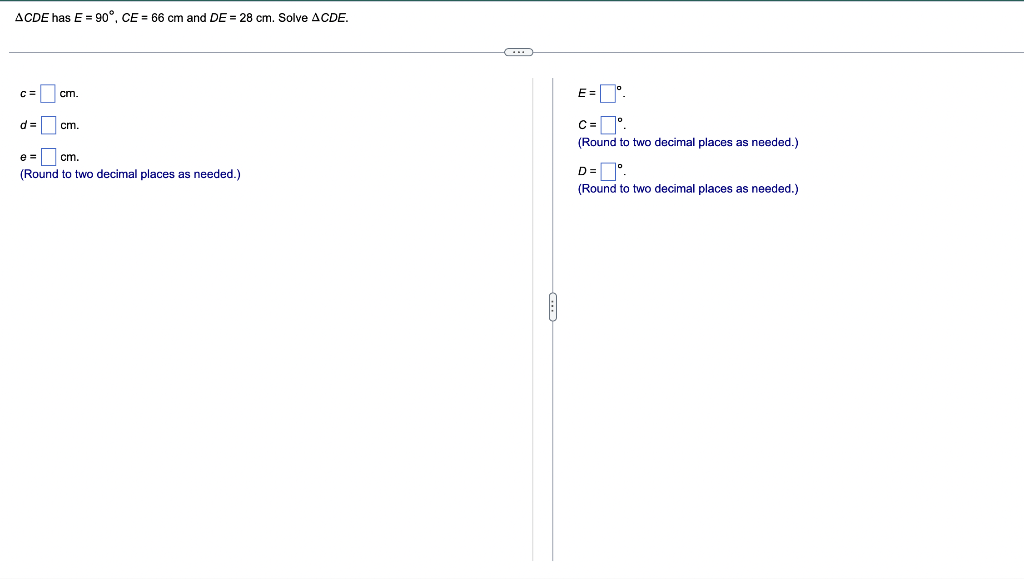Click the degree symbol beside angle E box
The image size is (1024, 579).
click(620, 88)
